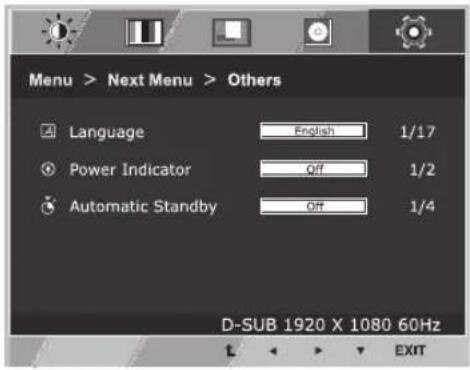Open the disc-shaped tab icon
The width and height of the screenshot is (470, 370).
coord(318,32)
